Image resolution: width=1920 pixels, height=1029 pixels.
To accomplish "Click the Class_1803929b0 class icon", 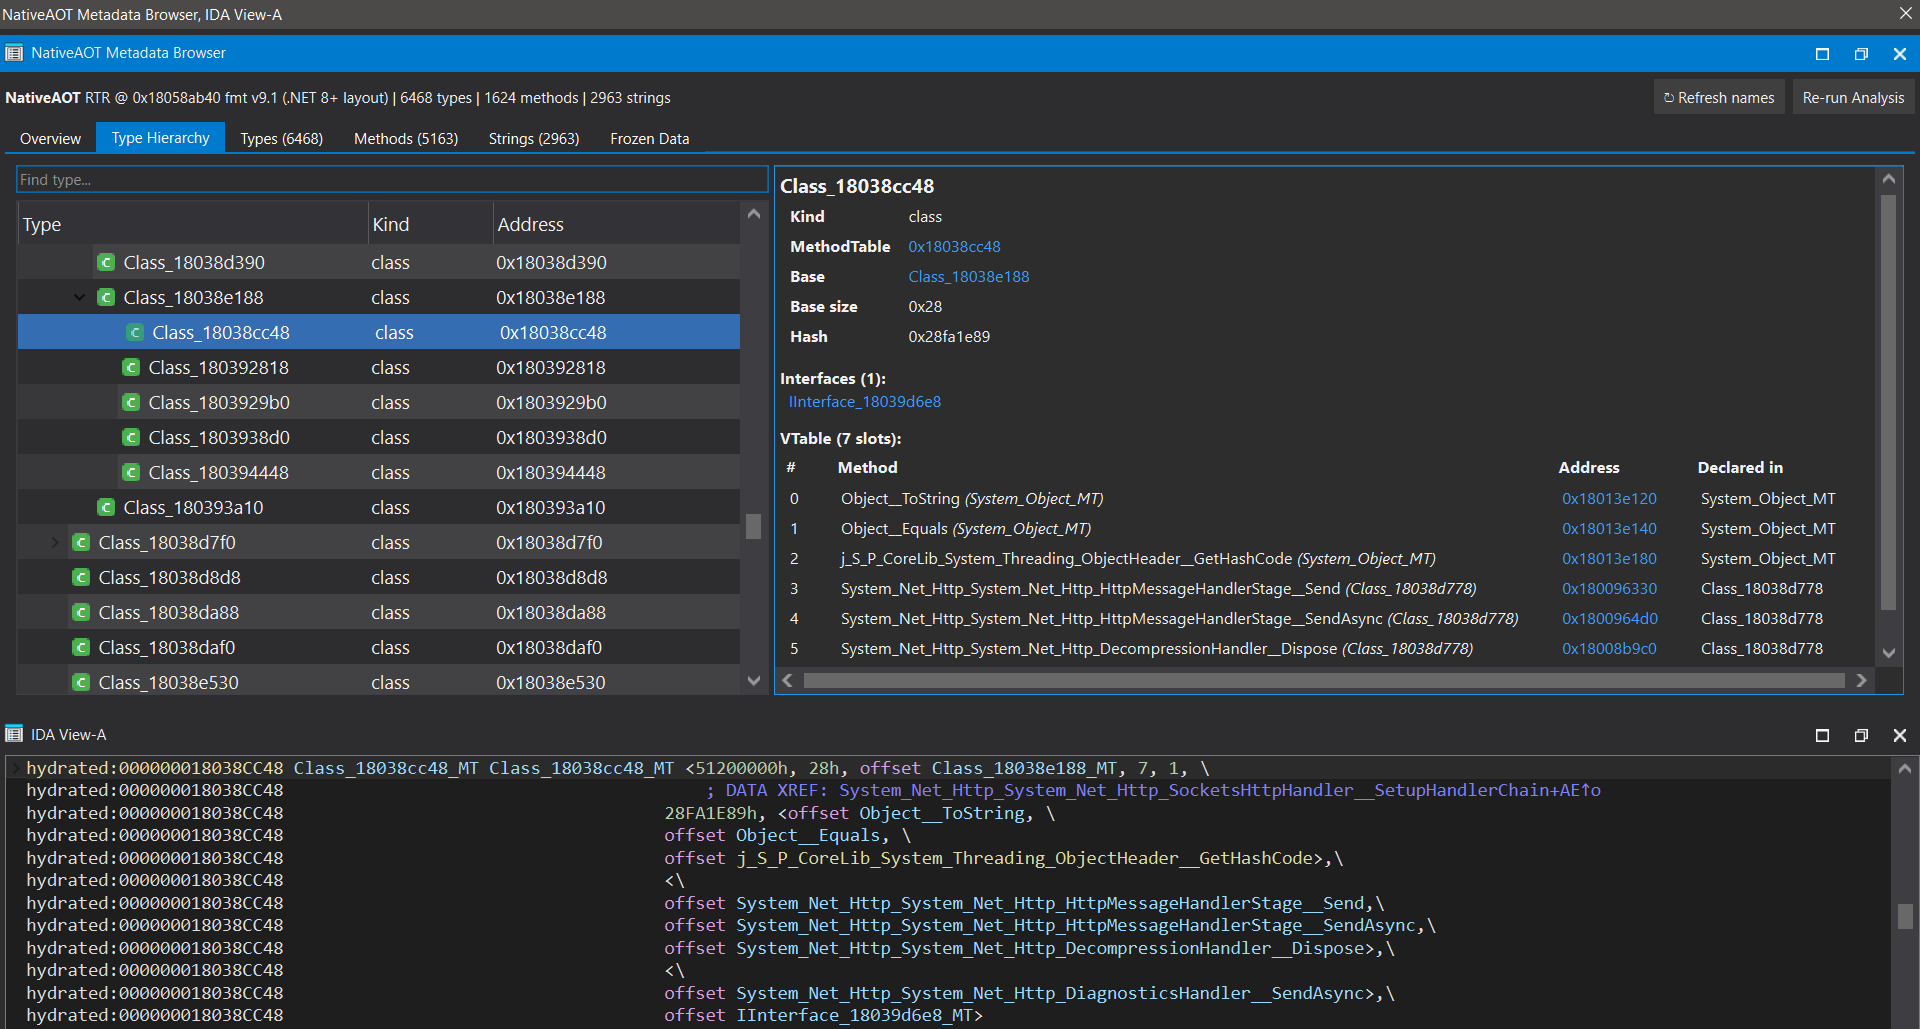I will point(131,403).
